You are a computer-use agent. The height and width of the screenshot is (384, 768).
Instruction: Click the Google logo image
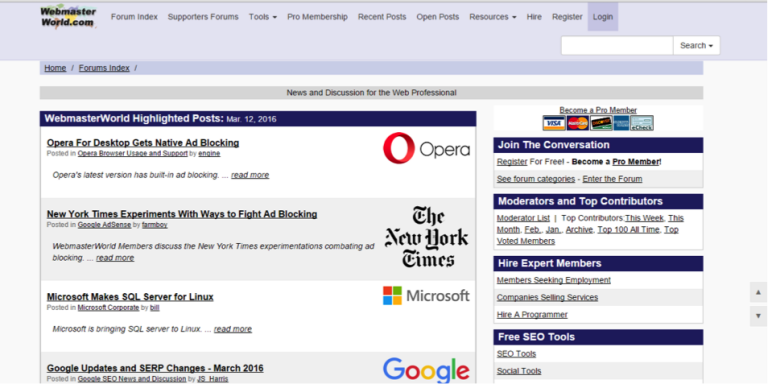click(426, 370)
